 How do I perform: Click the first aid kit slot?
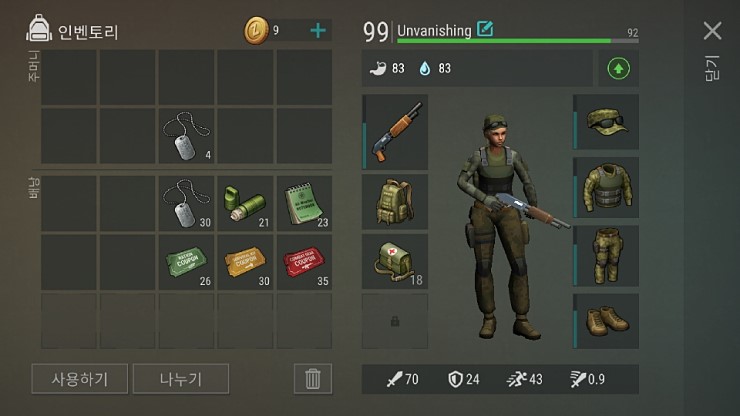coord(395,262)
